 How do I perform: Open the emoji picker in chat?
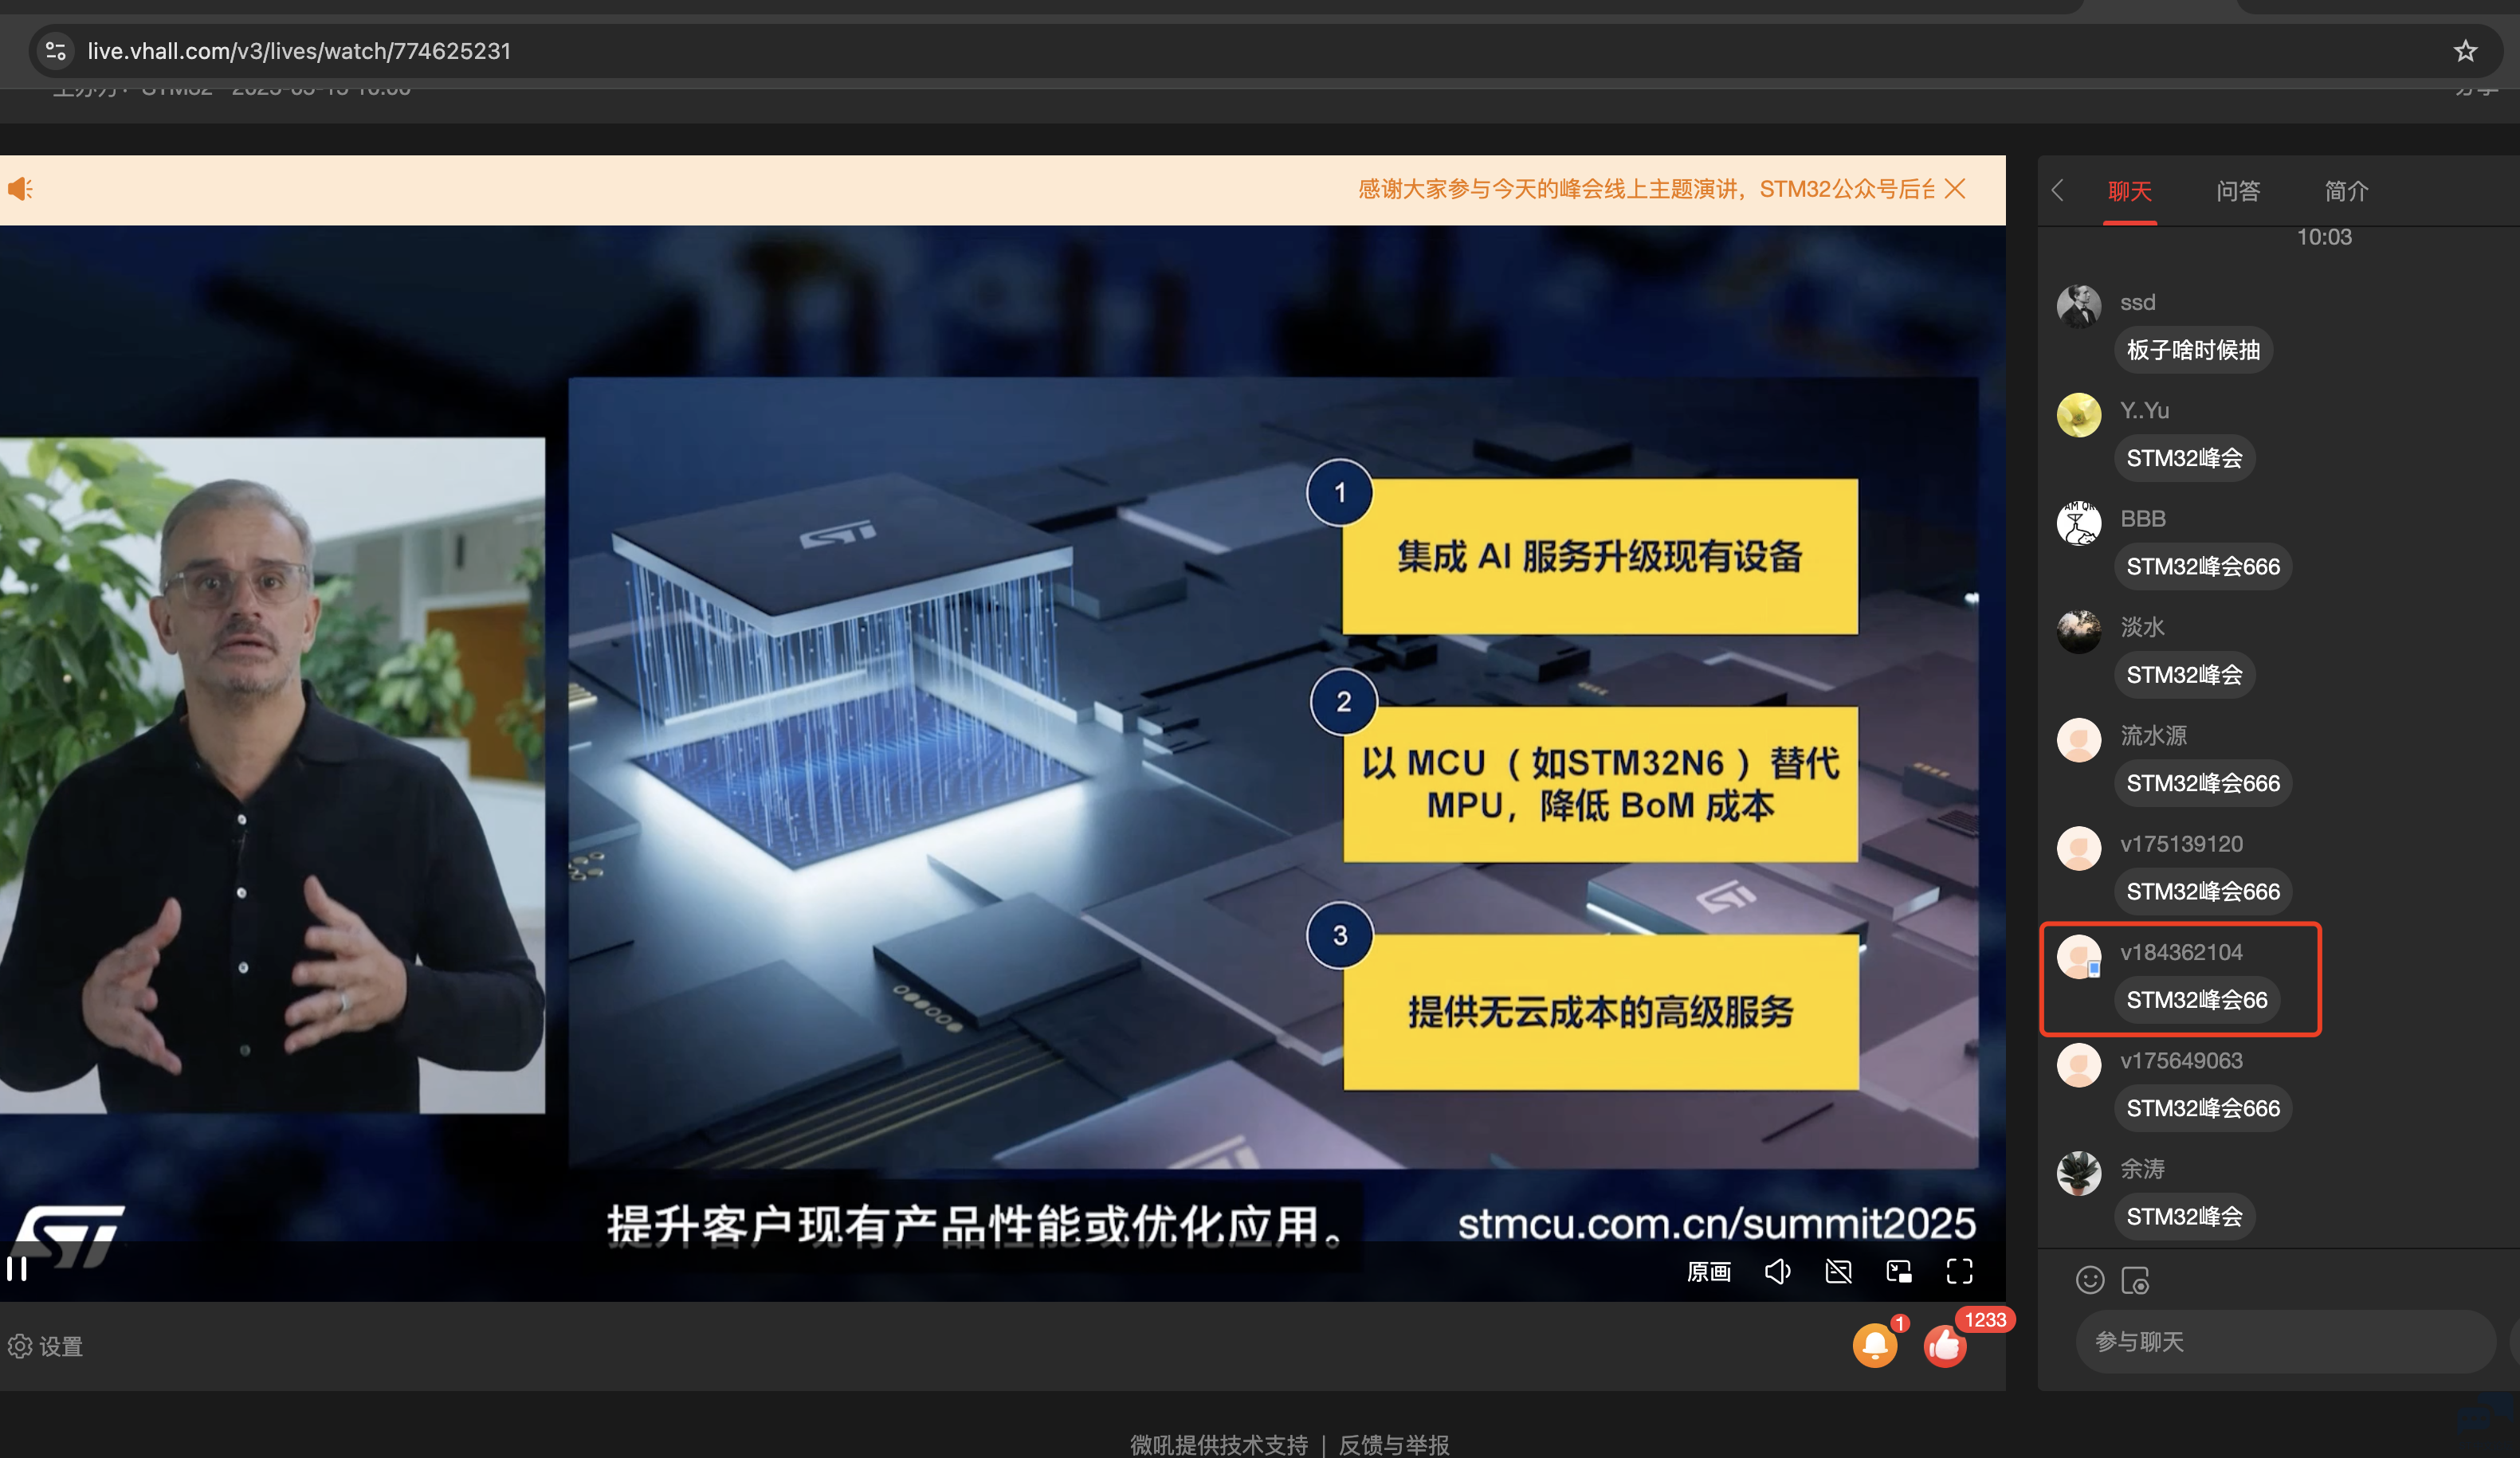click(2090, 1280)
